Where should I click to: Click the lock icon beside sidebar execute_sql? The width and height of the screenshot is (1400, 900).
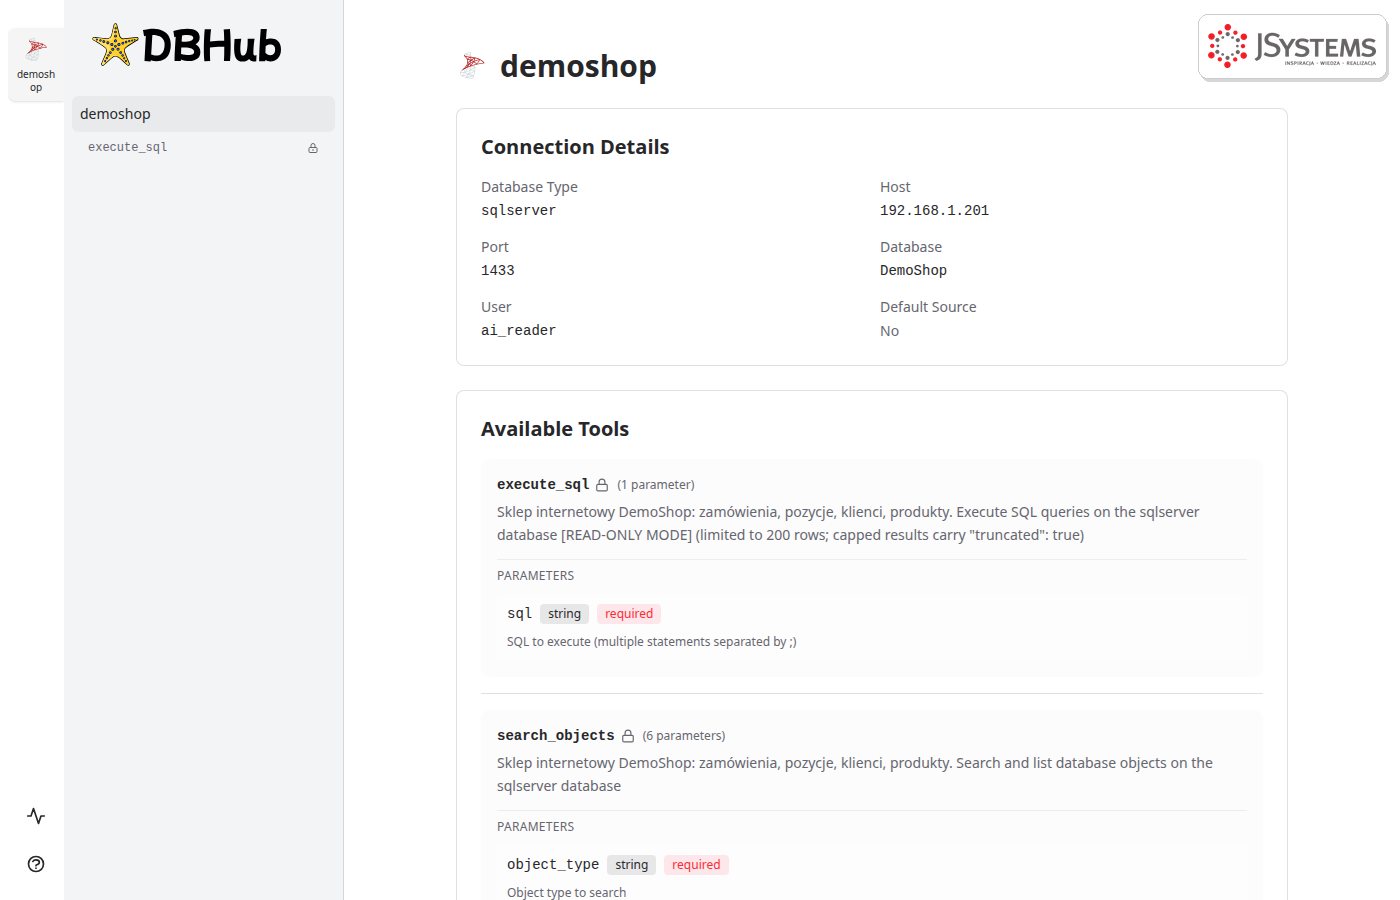click(x=313, y=148)
